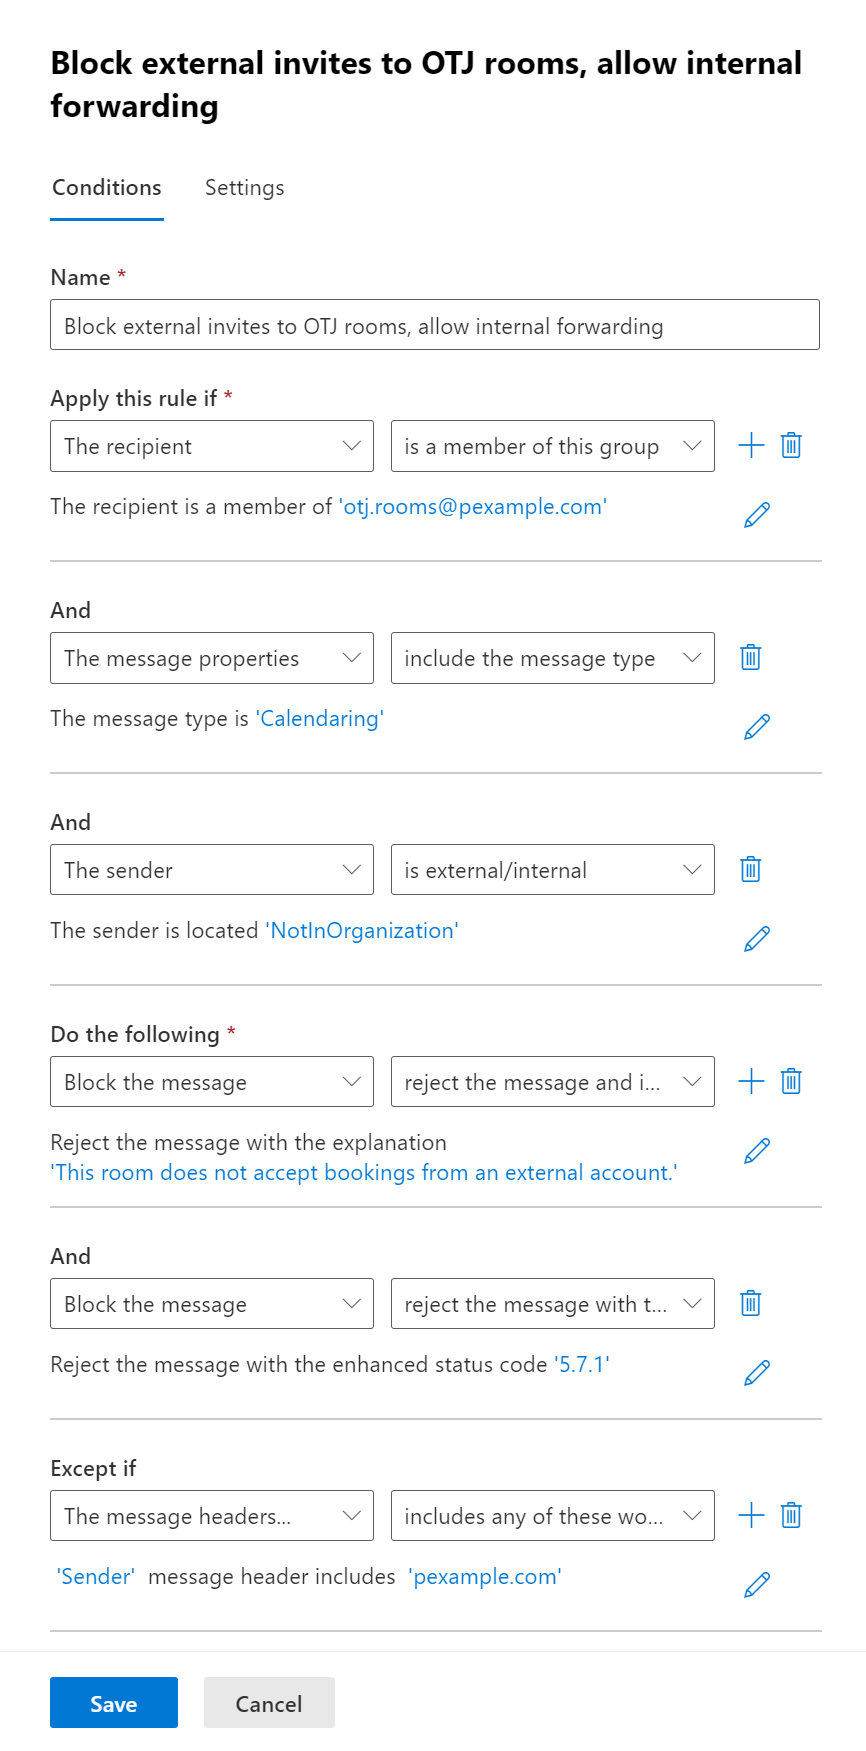
Task: Open the 'otj.rooms@pexample.com' group link
Action: [473, 507]
